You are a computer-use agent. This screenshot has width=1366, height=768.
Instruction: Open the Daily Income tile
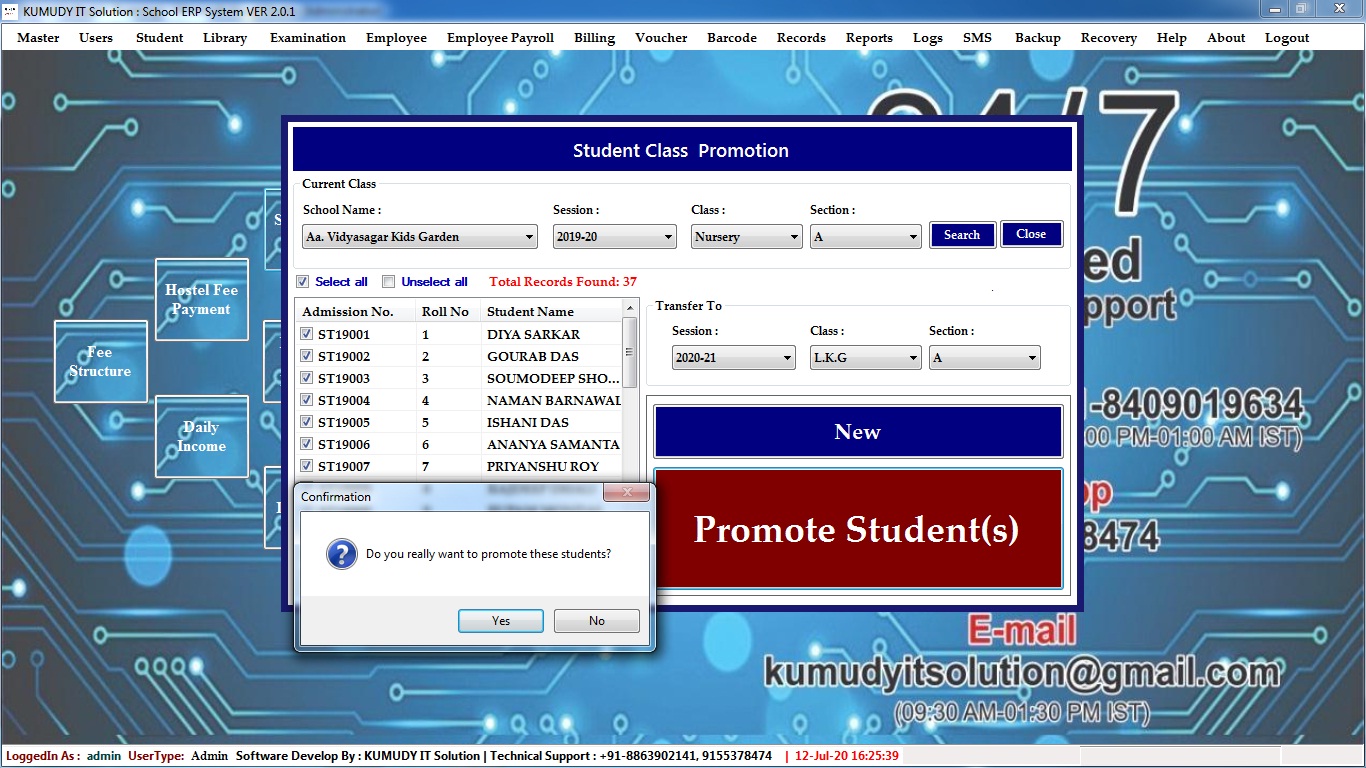click(x=201, y=436)
